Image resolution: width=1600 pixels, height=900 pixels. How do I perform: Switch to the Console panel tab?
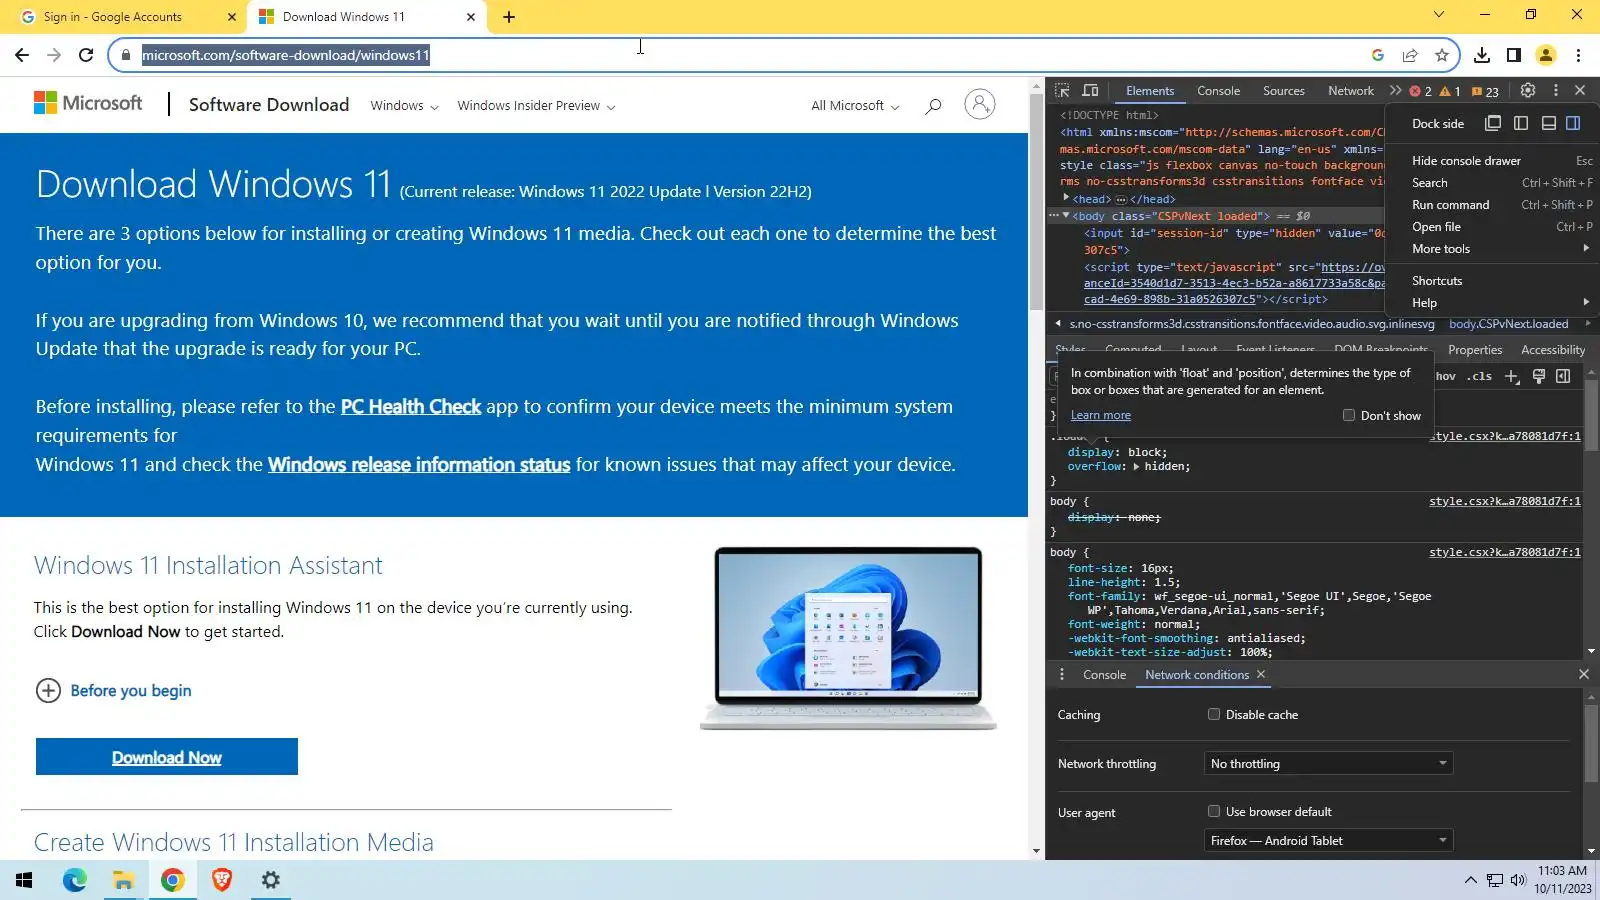(x=1218, y=91)
